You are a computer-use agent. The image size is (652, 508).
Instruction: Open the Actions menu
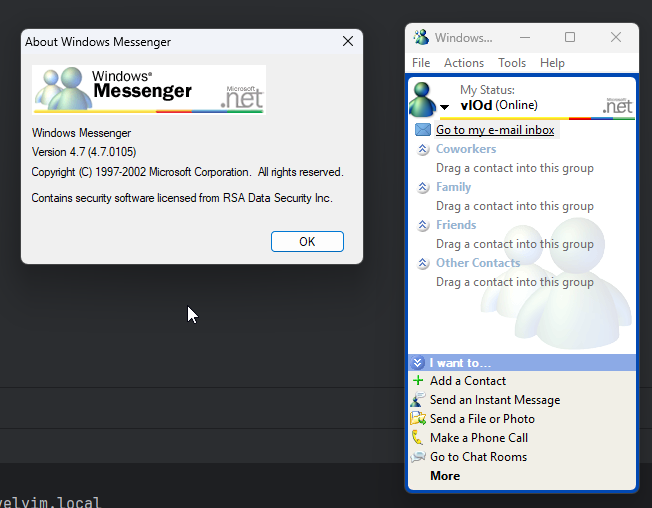[x=464, y=63]
